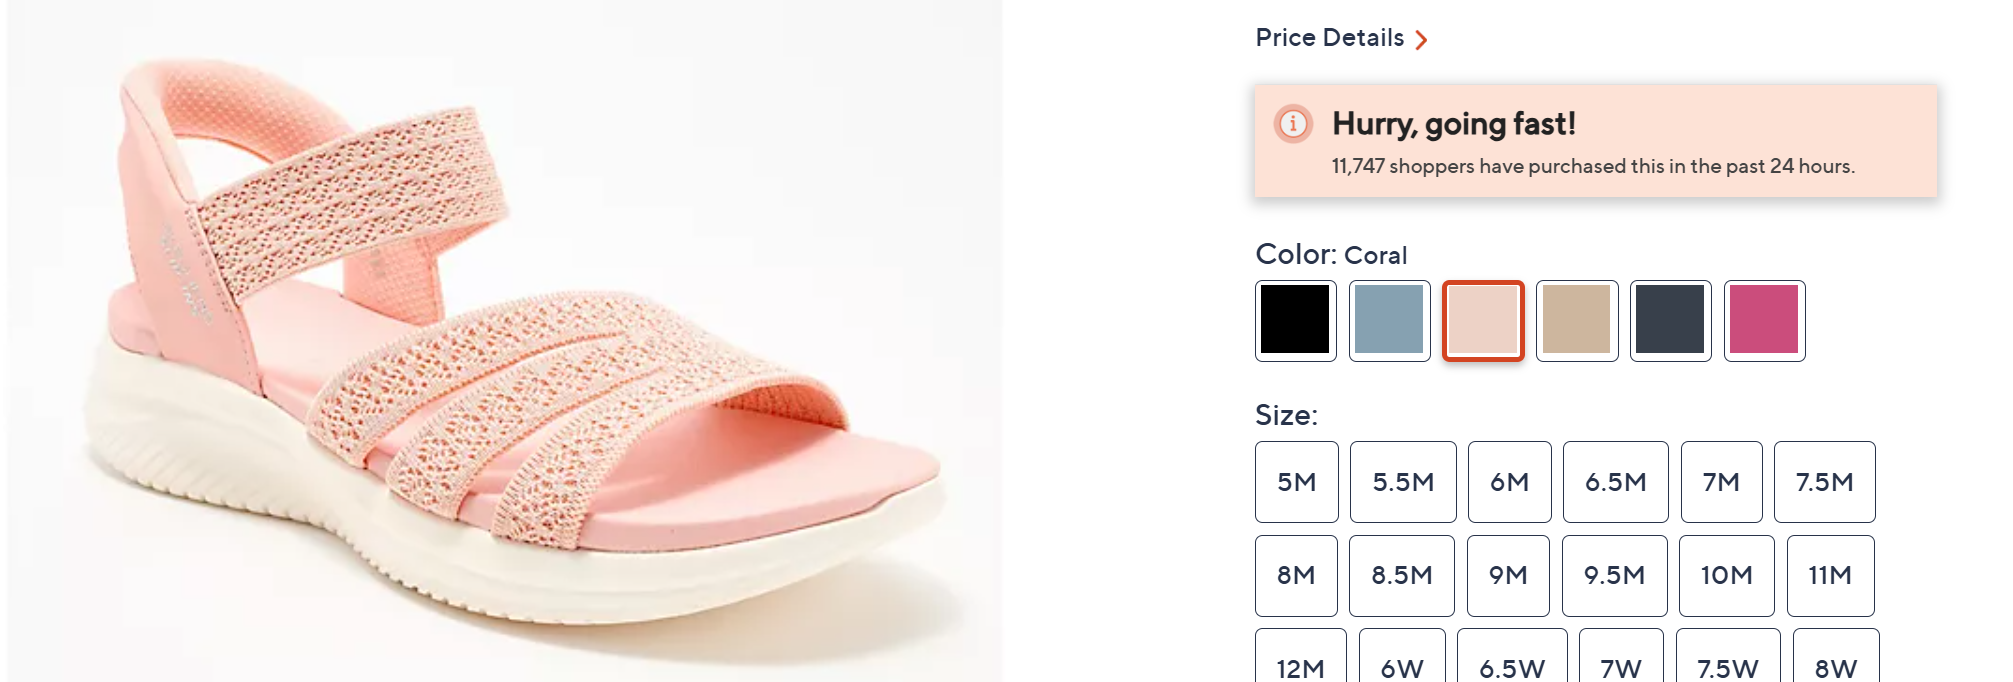Click size 9.5M option
Image resolution: width=2013 pixels, height=682 pixels.
click(1614, 576)
